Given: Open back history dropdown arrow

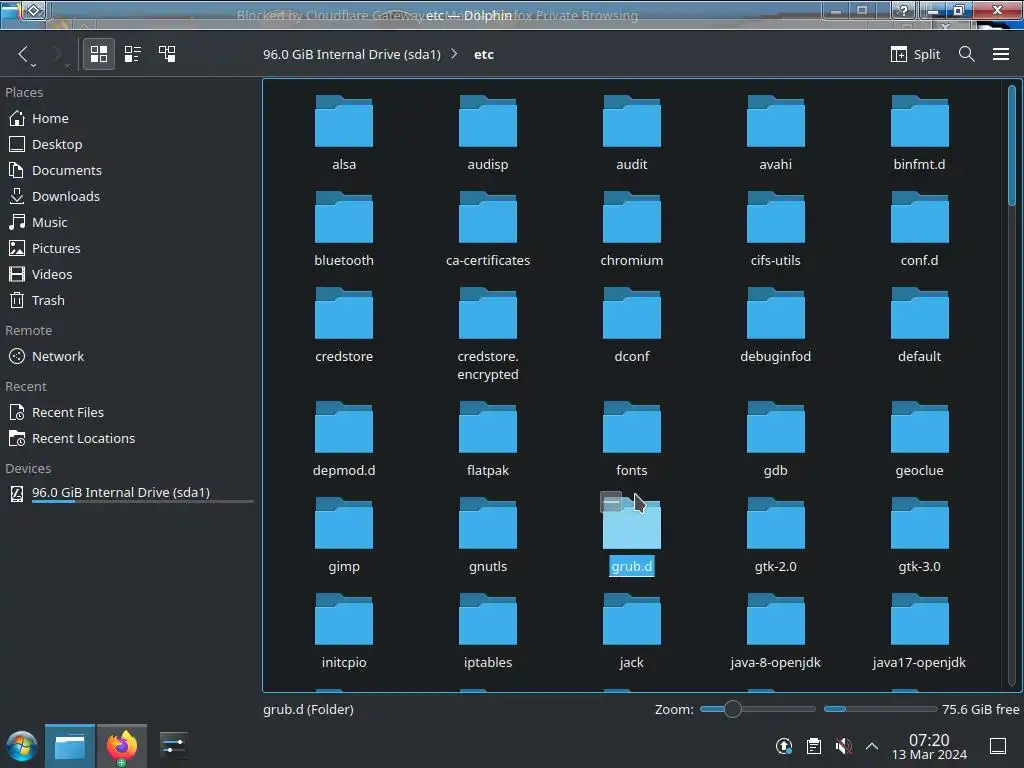Looking at the screenshot, I should [x=33, y=65].
